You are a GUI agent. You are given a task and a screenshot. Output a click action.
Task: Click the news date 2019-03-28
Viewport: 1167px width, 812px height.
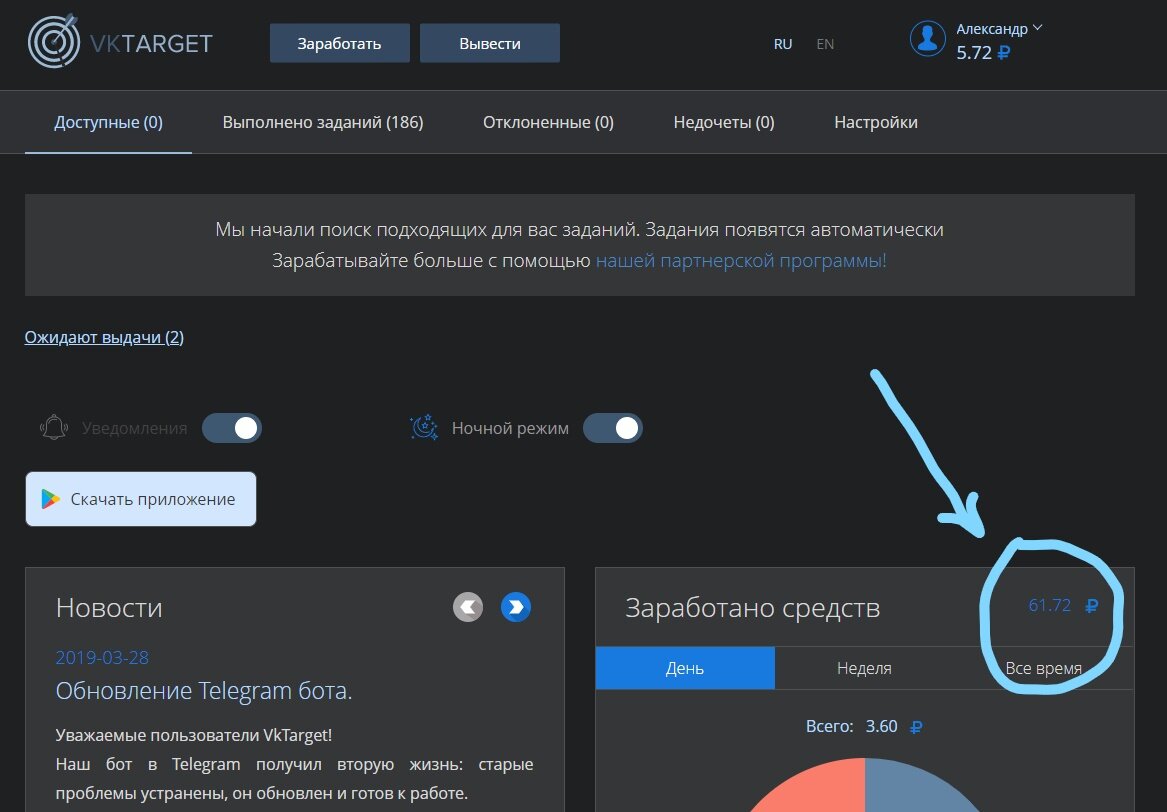[102, 658]
